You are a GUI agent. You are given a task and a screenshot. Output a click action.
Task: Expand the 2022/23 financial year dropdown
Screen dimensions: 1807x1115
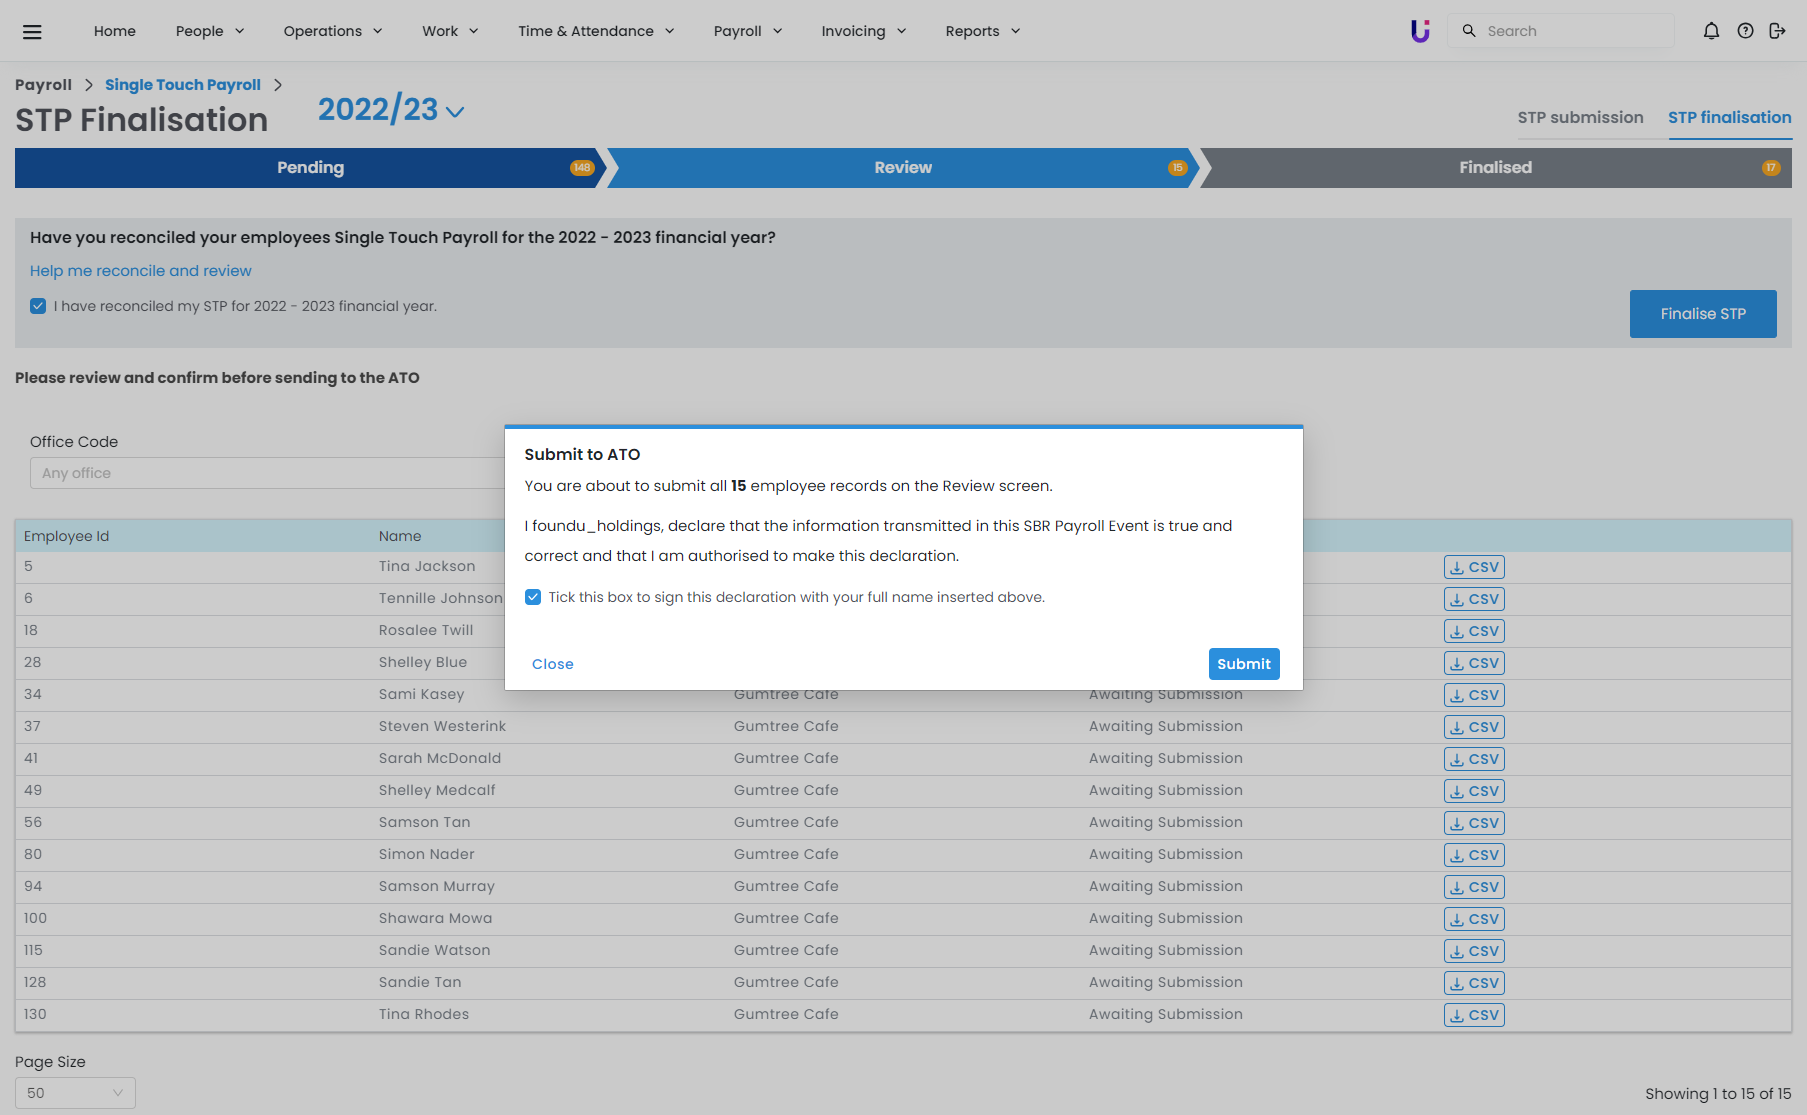tap(391, 110)
